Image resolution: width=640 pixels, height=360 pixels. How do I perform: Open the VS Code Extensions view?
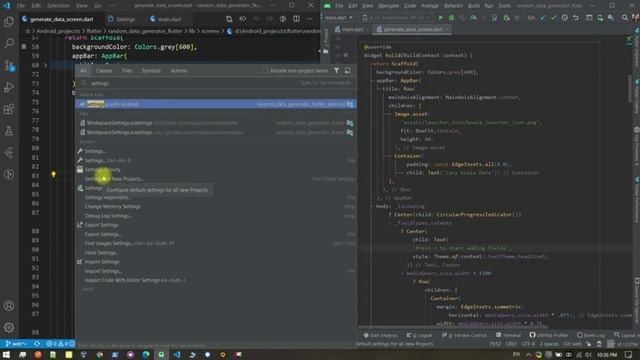pyautogui.click(x=9, y=109)
